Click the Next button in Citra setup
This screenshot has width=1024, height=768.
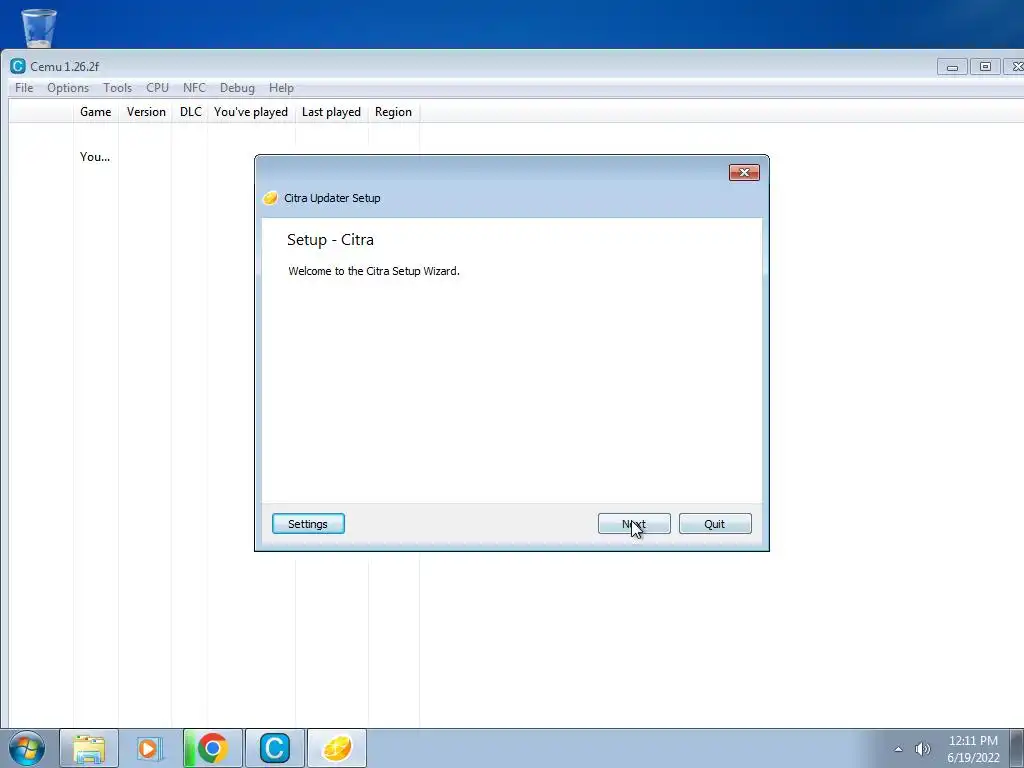(633, 524)
